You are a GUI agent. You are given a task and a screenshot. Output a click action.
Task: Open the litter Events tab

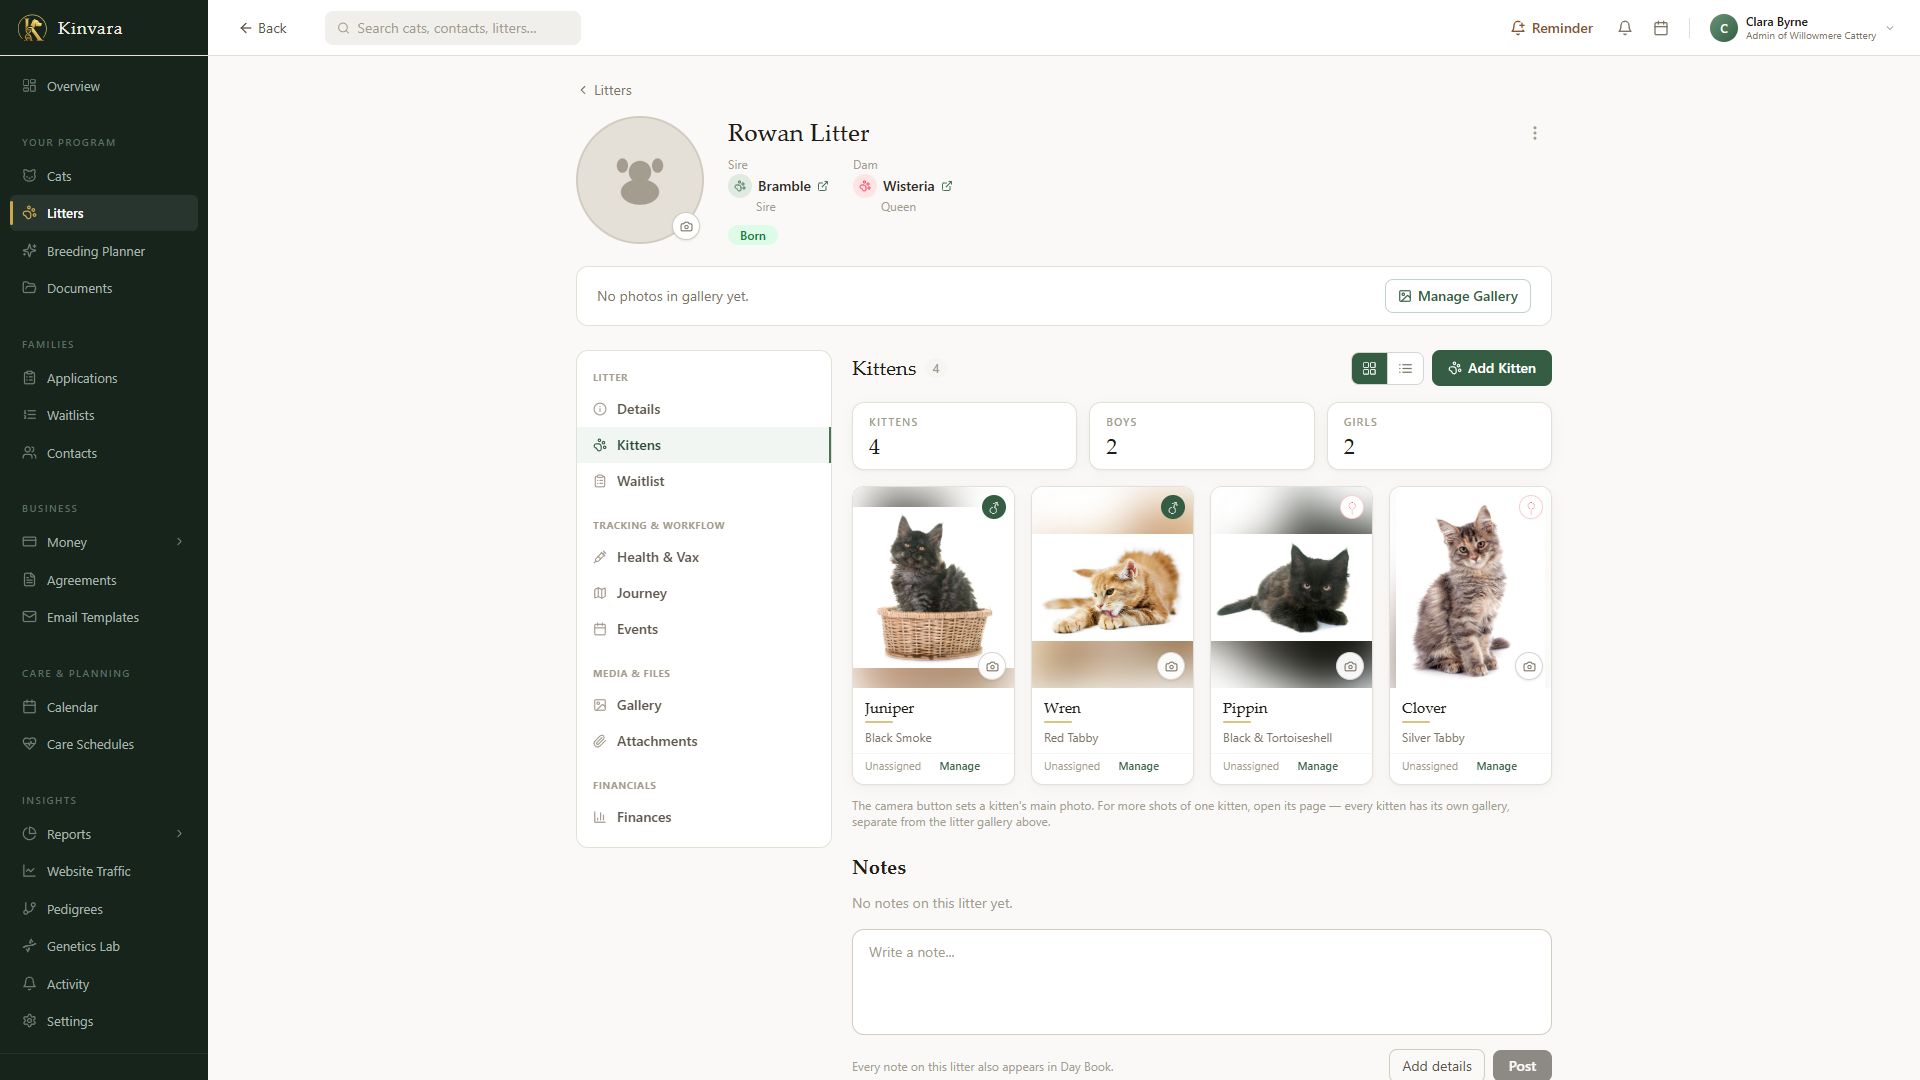703,629
